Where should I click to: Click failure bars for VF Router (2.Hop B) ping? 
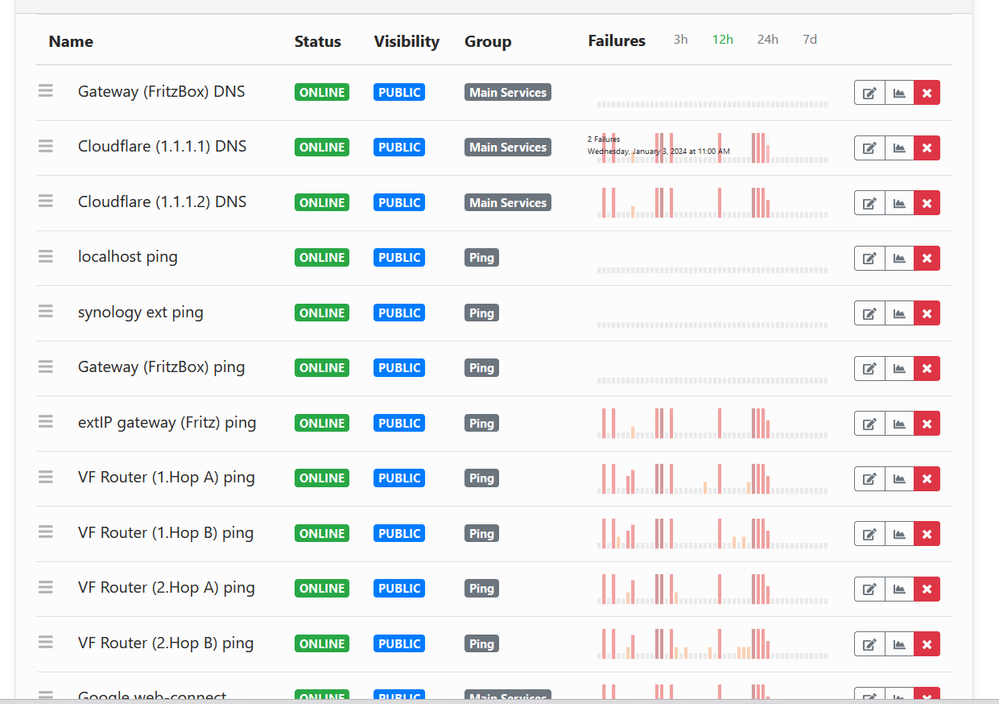(712, 643)
